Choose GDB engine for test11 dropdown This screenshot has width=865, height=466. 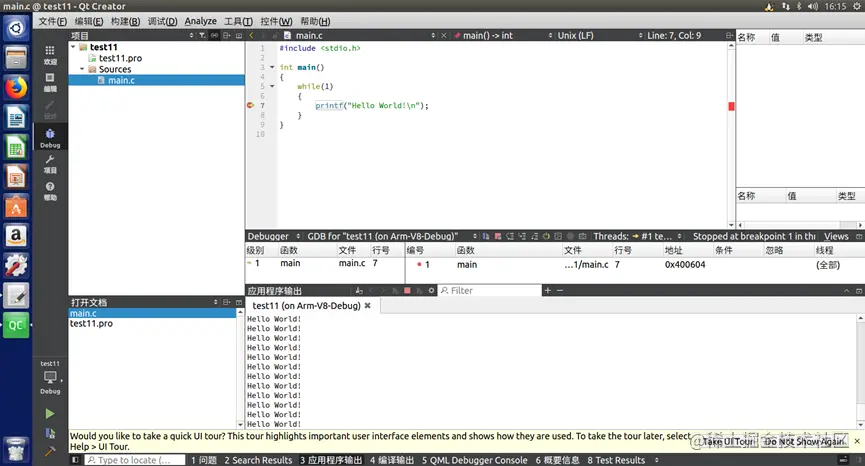[x=392, y=236]
